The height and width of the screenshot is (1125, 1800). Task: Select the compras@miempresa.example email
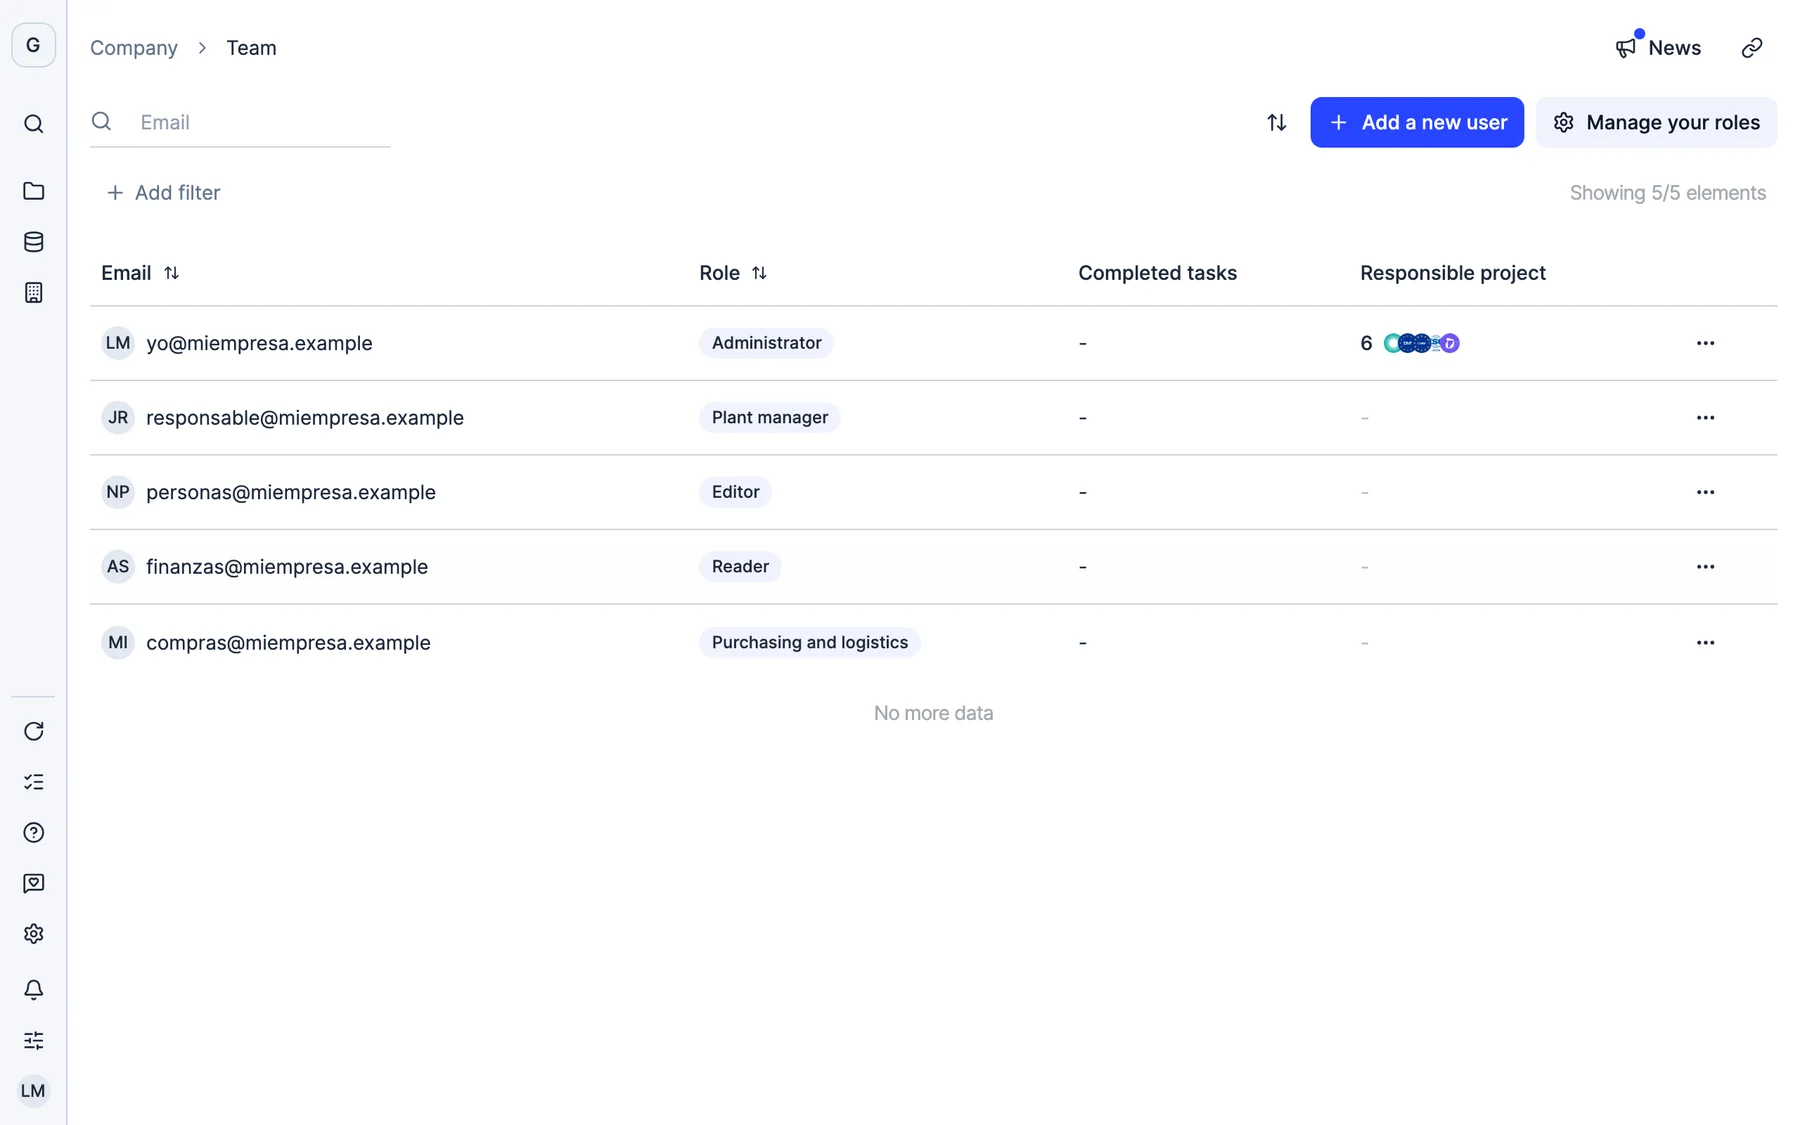coord(288,643)
